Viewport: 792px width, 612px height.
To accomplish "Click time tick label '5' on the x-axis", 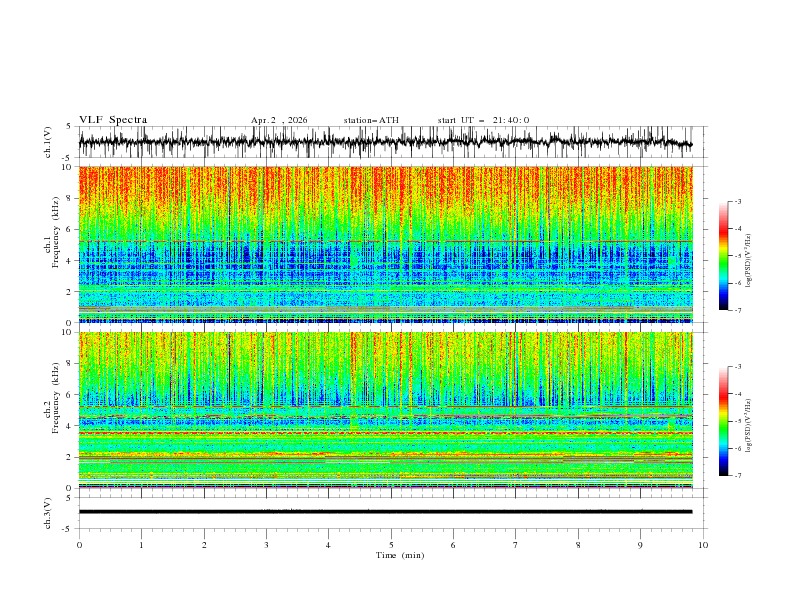I will [391, 545].
